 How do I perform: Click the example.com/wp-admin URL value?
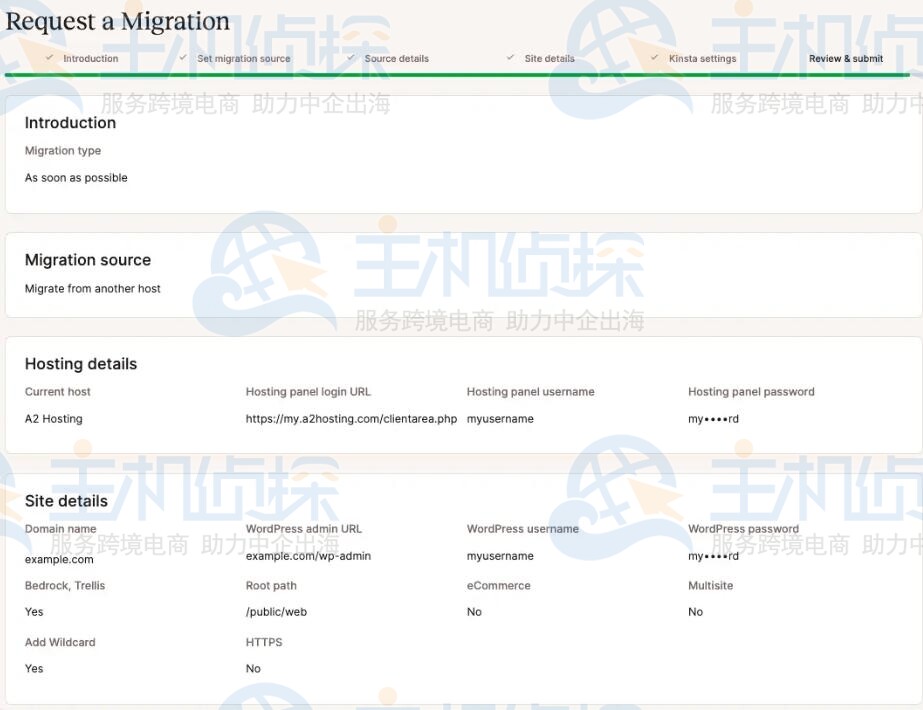(x=308, y=556)
